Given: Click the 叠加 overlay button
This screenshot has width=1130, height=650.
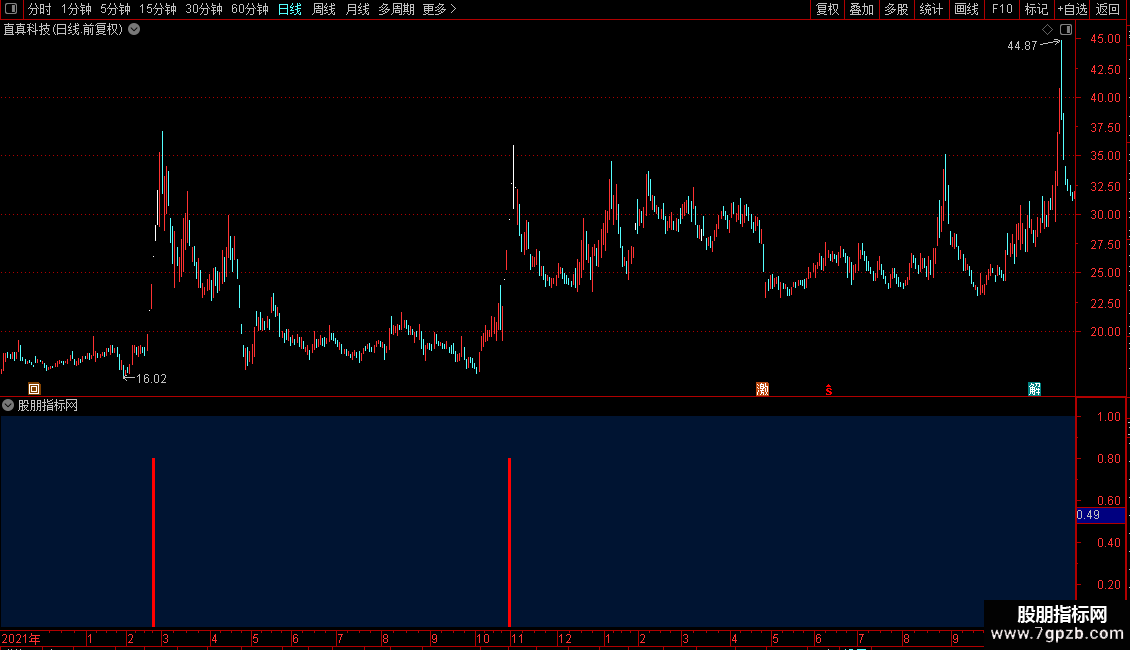Looking at the screenshot, I should point(861,9).
